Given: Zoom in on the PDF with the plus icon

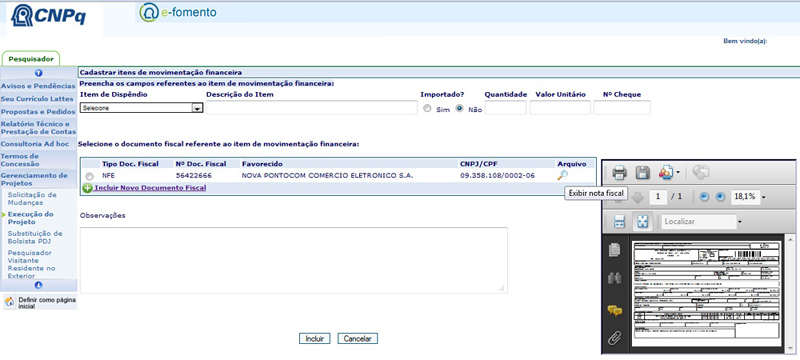Looking at the screenshot, I should [x=720, y=197].
